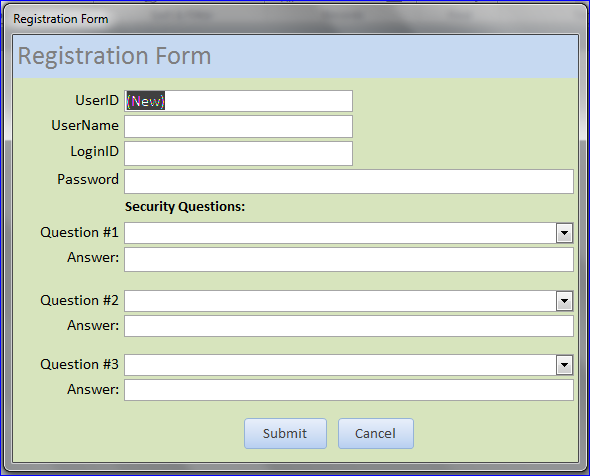Click the Security Questions heading label
Screen dimensions: 590x476
click(185, 207)
